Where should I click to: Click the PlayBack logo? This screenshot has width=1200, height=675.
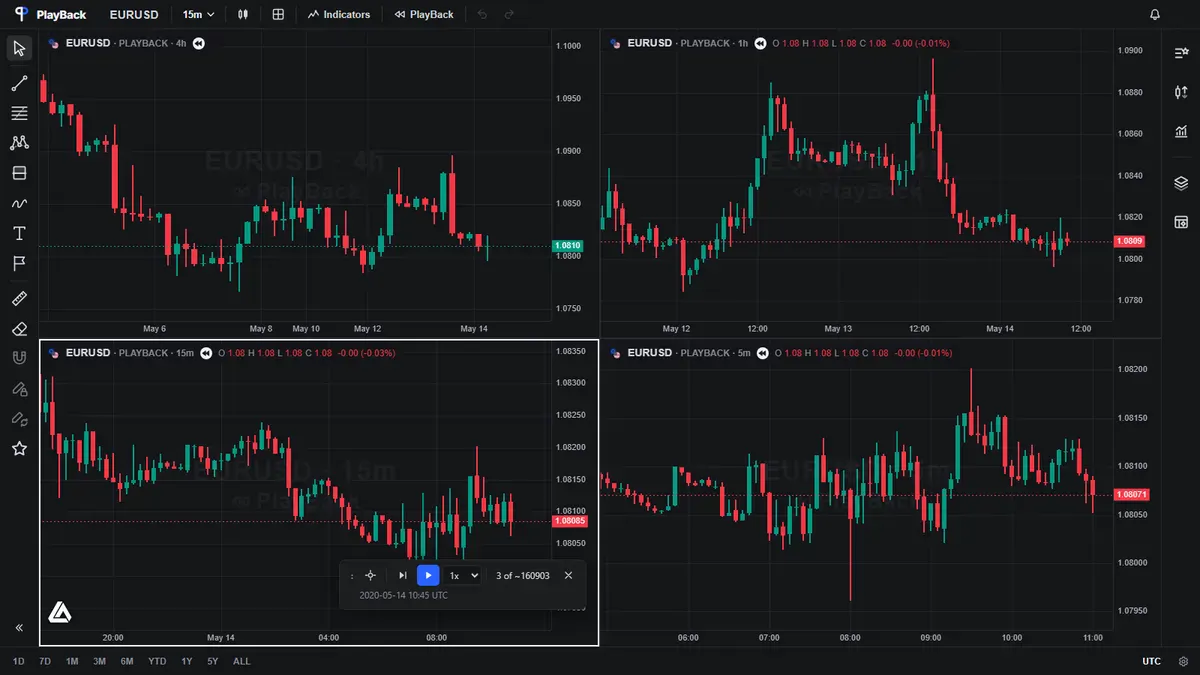(x=50, y=14)
